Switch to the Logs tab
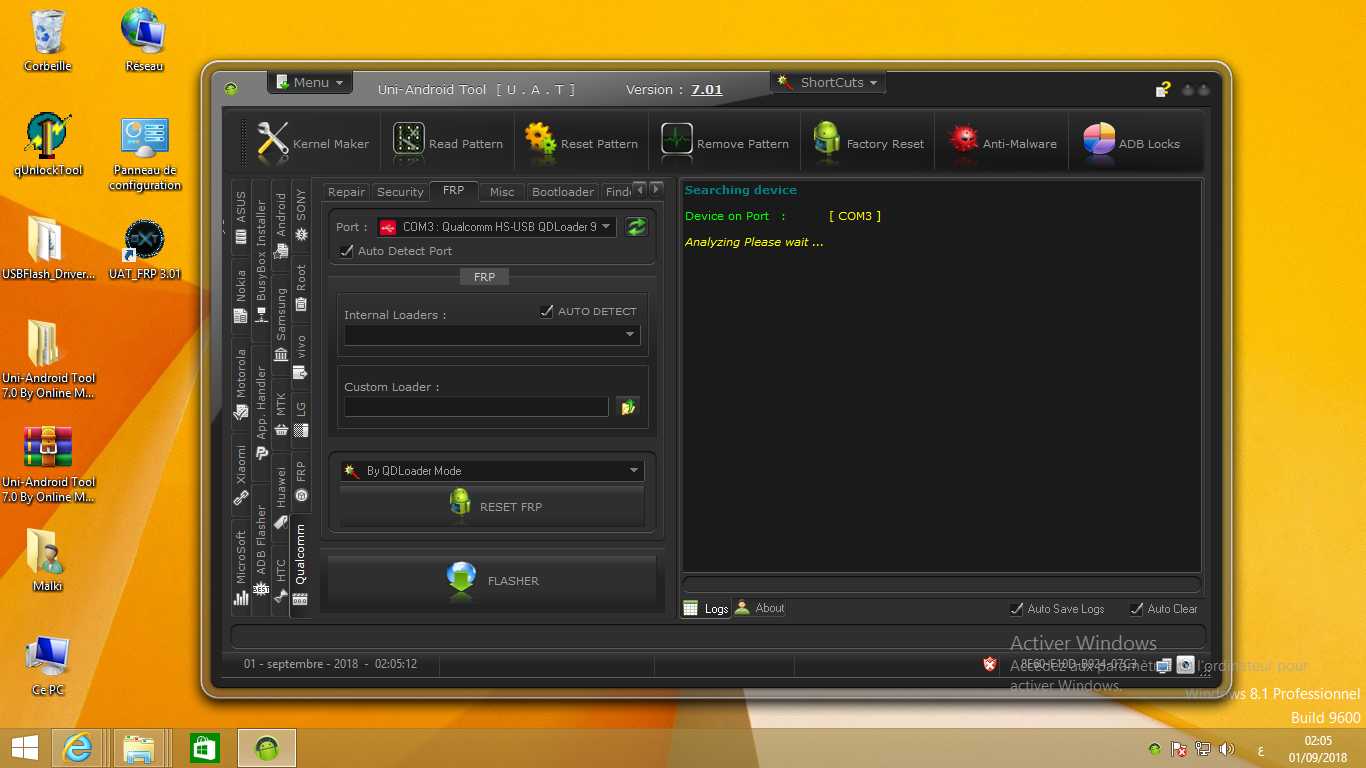 (706, 608)
